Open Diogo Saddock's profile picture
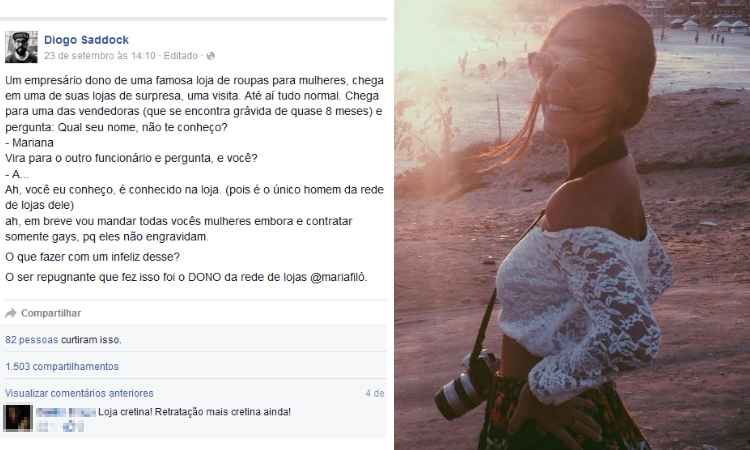This screenshot has width=750, height=450. (21, 47)
